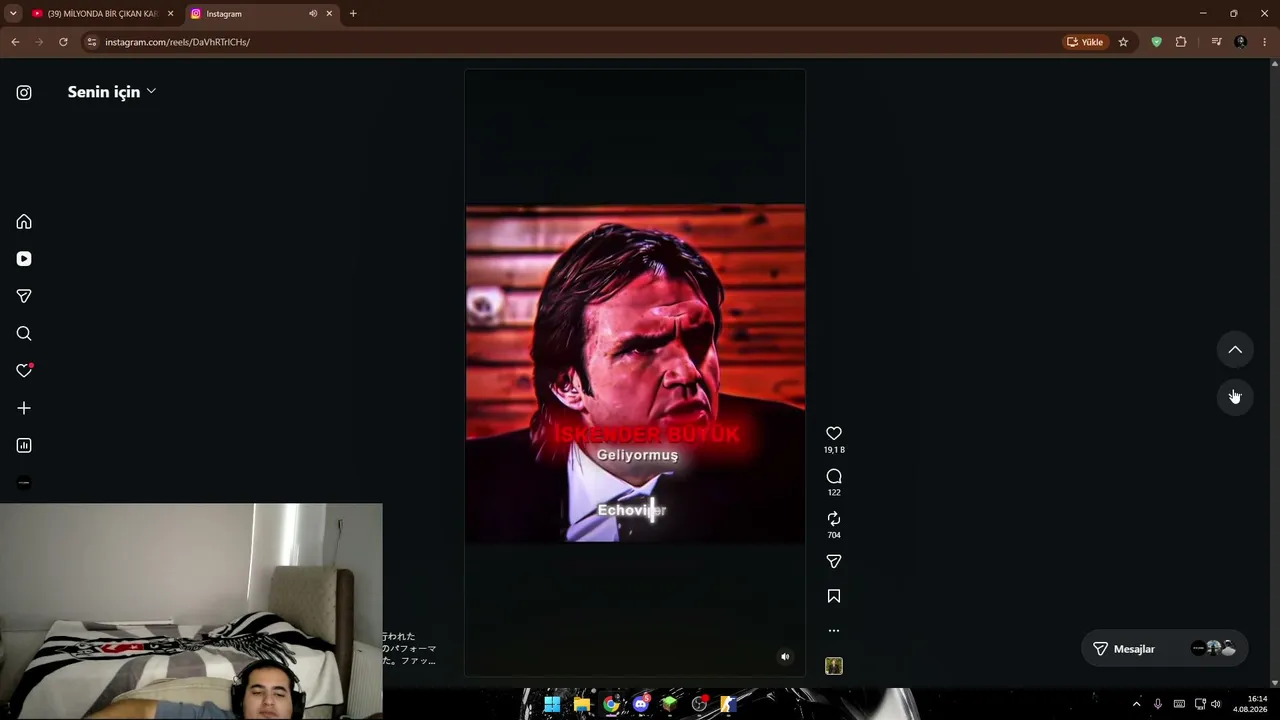Viewport: 1280px width, 720px height.
Task: Bookmark this page with the star
Action: click(1123, 42)
